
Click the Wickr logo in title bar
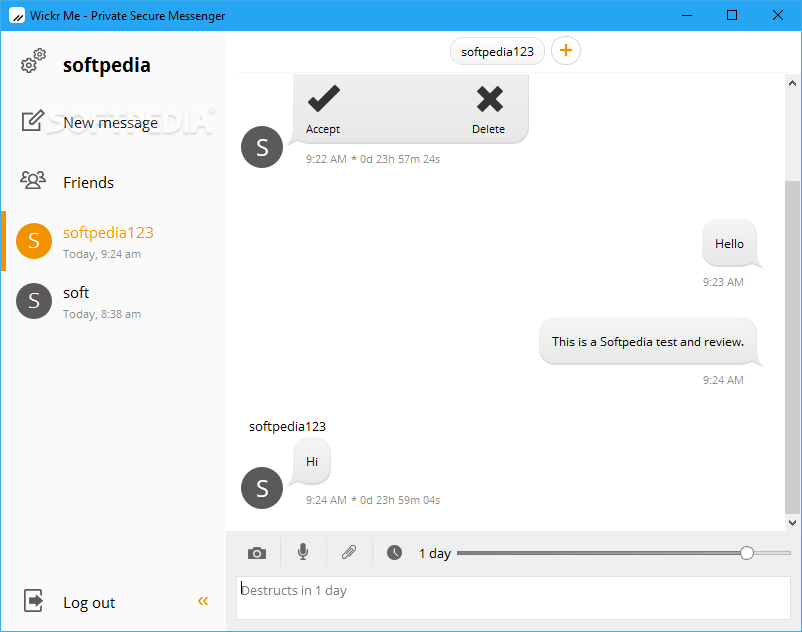coord(17,15)
